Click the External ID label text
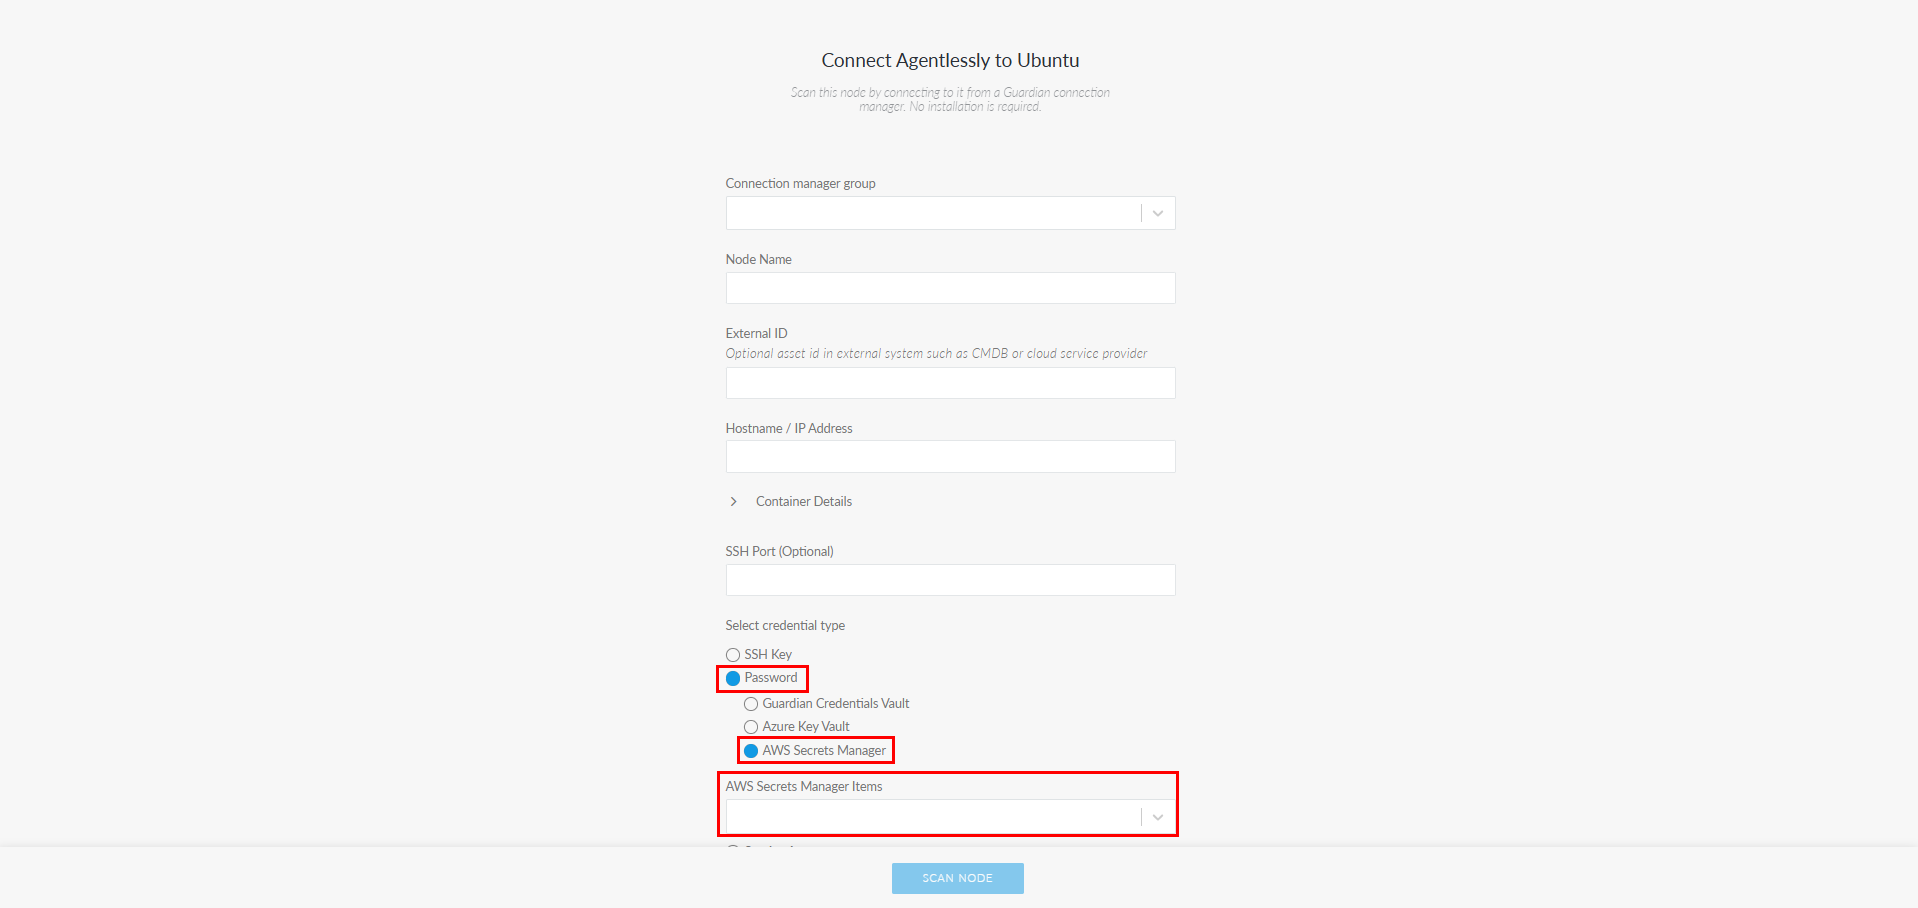 point(756,333)
